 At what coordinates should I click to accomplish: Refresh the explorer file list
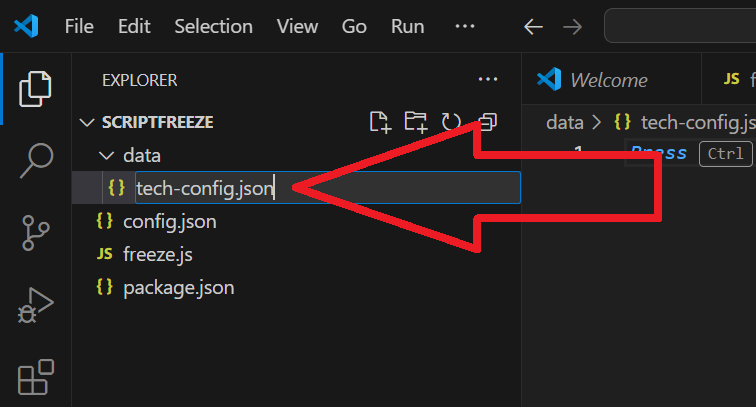coord(451,122)
